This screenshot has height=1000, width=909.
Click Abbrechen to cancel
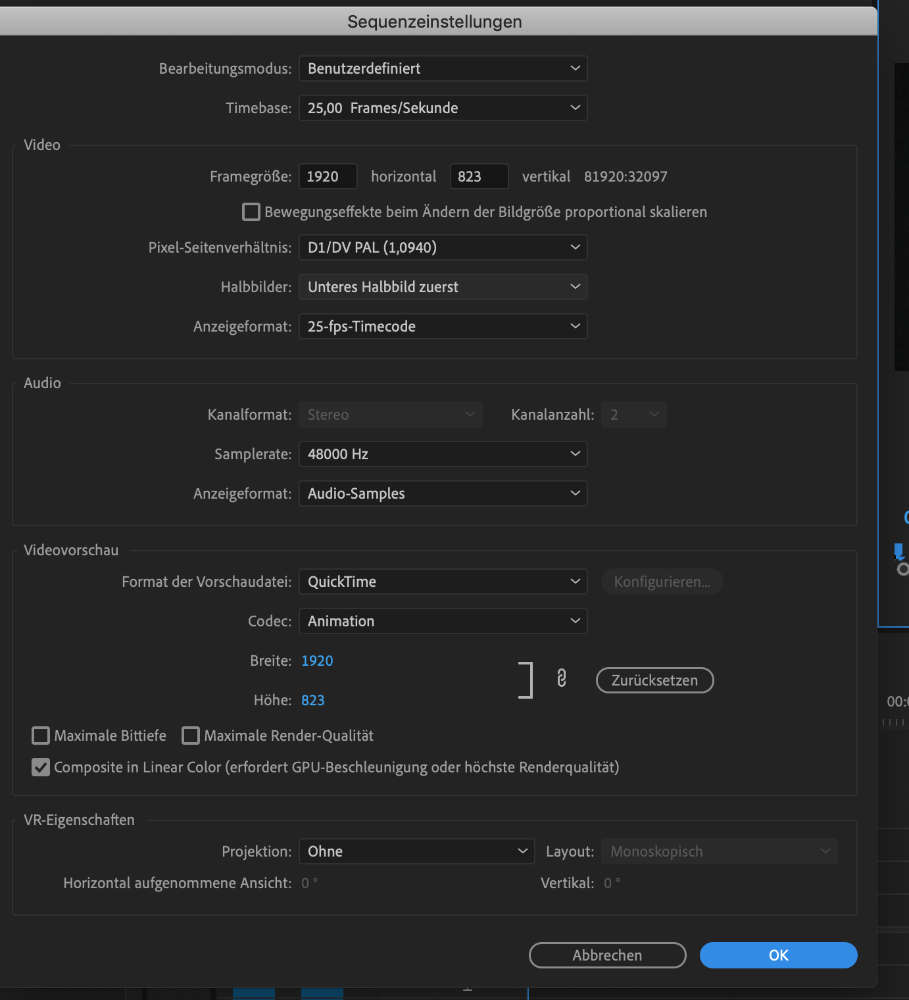607,955
